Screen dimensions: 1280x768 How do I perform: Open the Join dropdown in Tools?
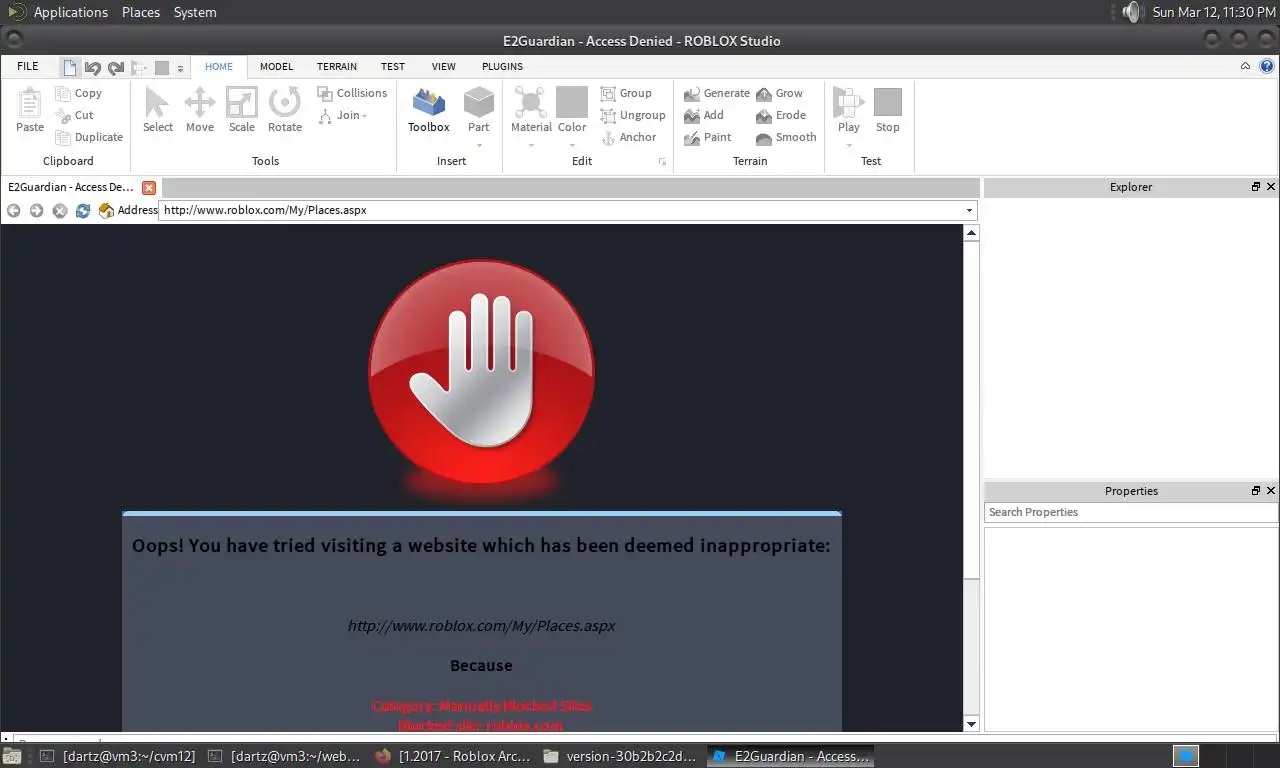pyautogui.click(x=343, y=115)
